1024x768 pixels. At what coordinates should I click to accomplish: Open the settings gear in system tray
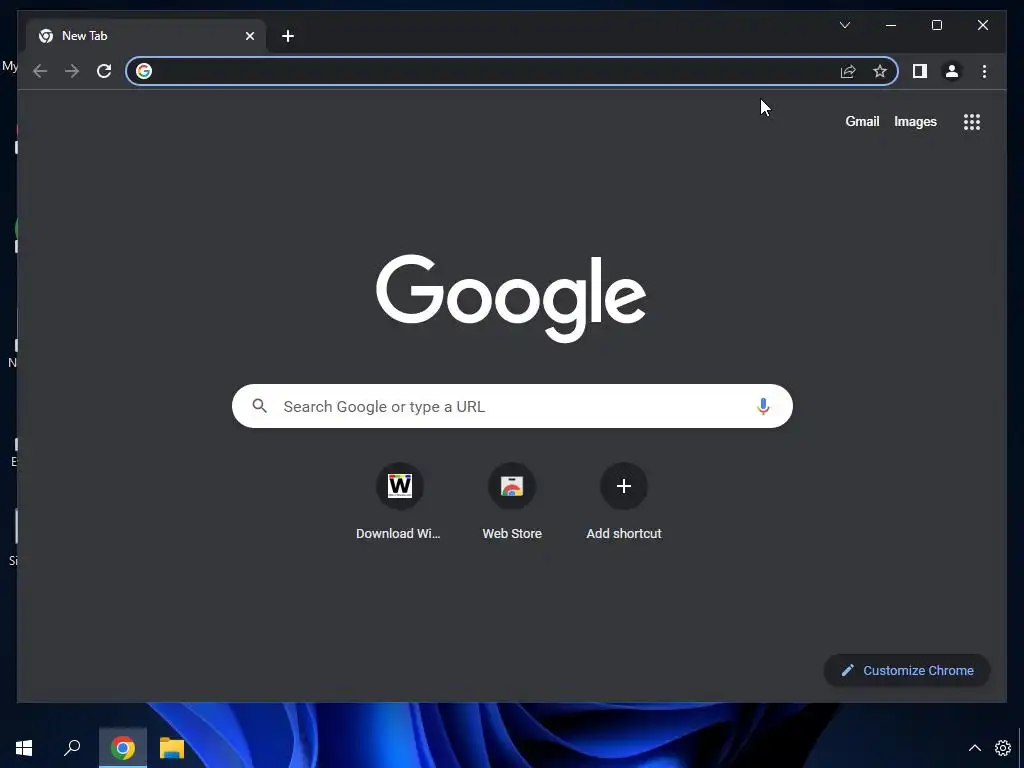click(x=1002, y=748)
